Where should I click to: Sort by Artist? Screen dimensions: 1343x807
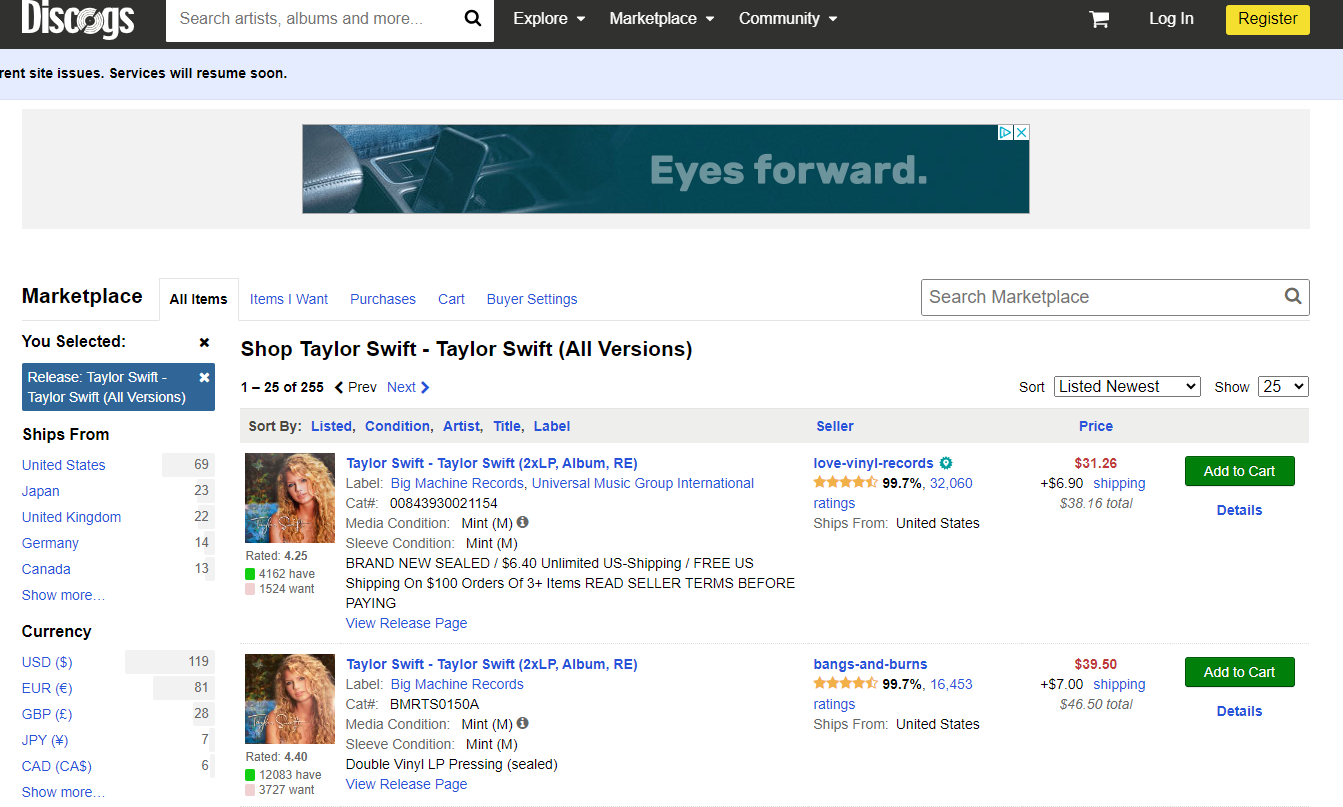click(x=461, y=426)
